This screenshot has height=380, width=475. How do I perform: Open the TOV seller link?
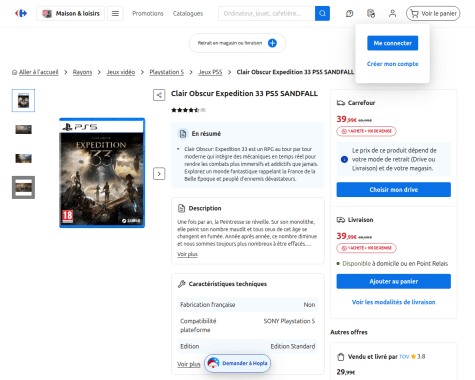pos(404,357)
